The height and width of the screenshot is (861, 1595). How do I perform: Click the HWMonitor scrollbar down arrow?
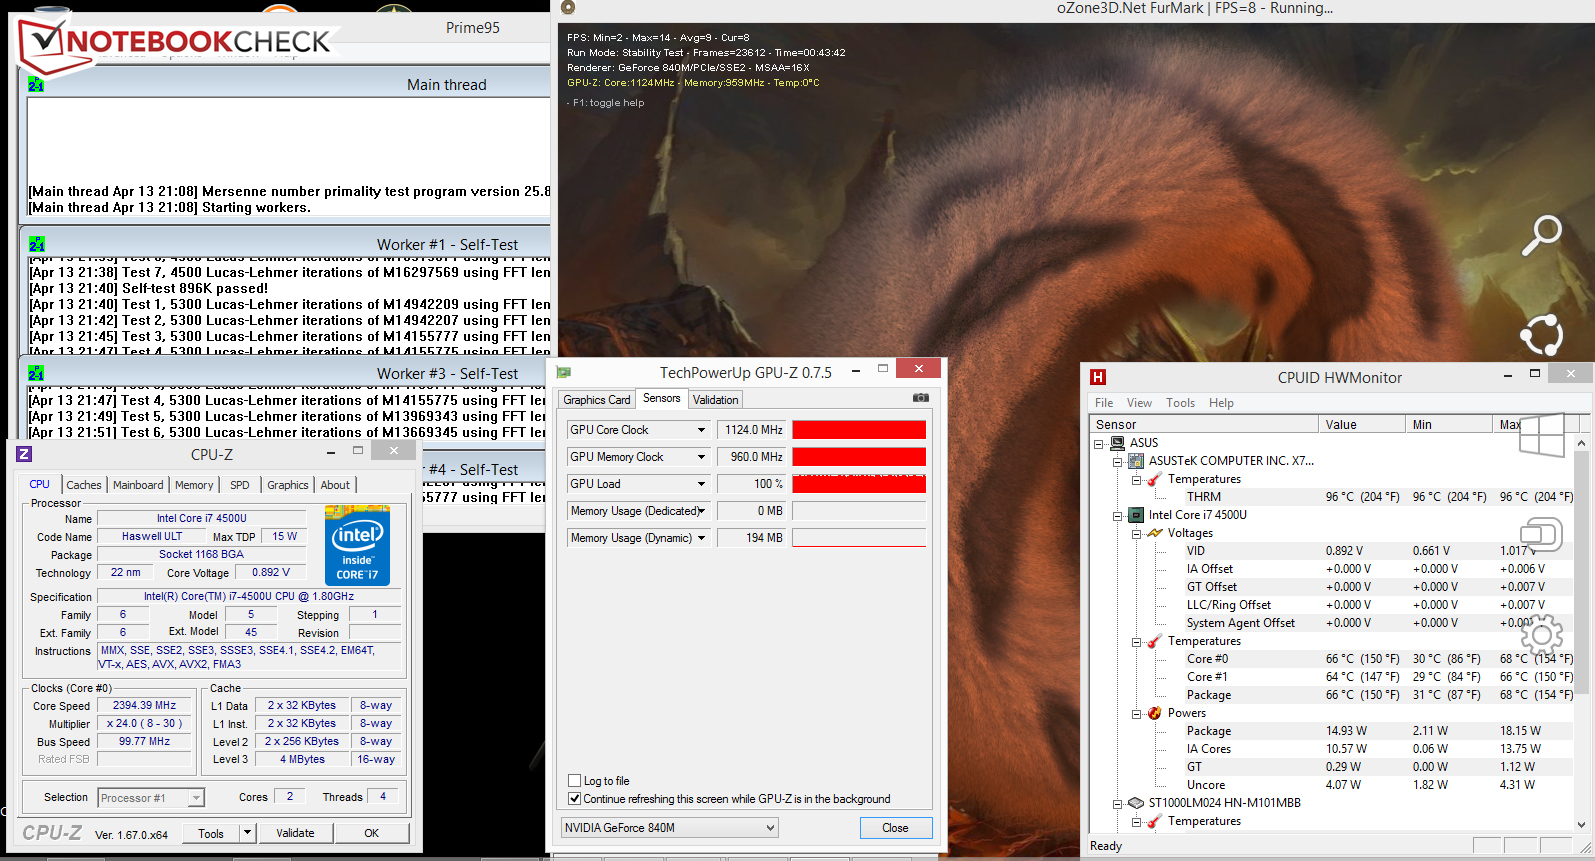pos(1581,824)
